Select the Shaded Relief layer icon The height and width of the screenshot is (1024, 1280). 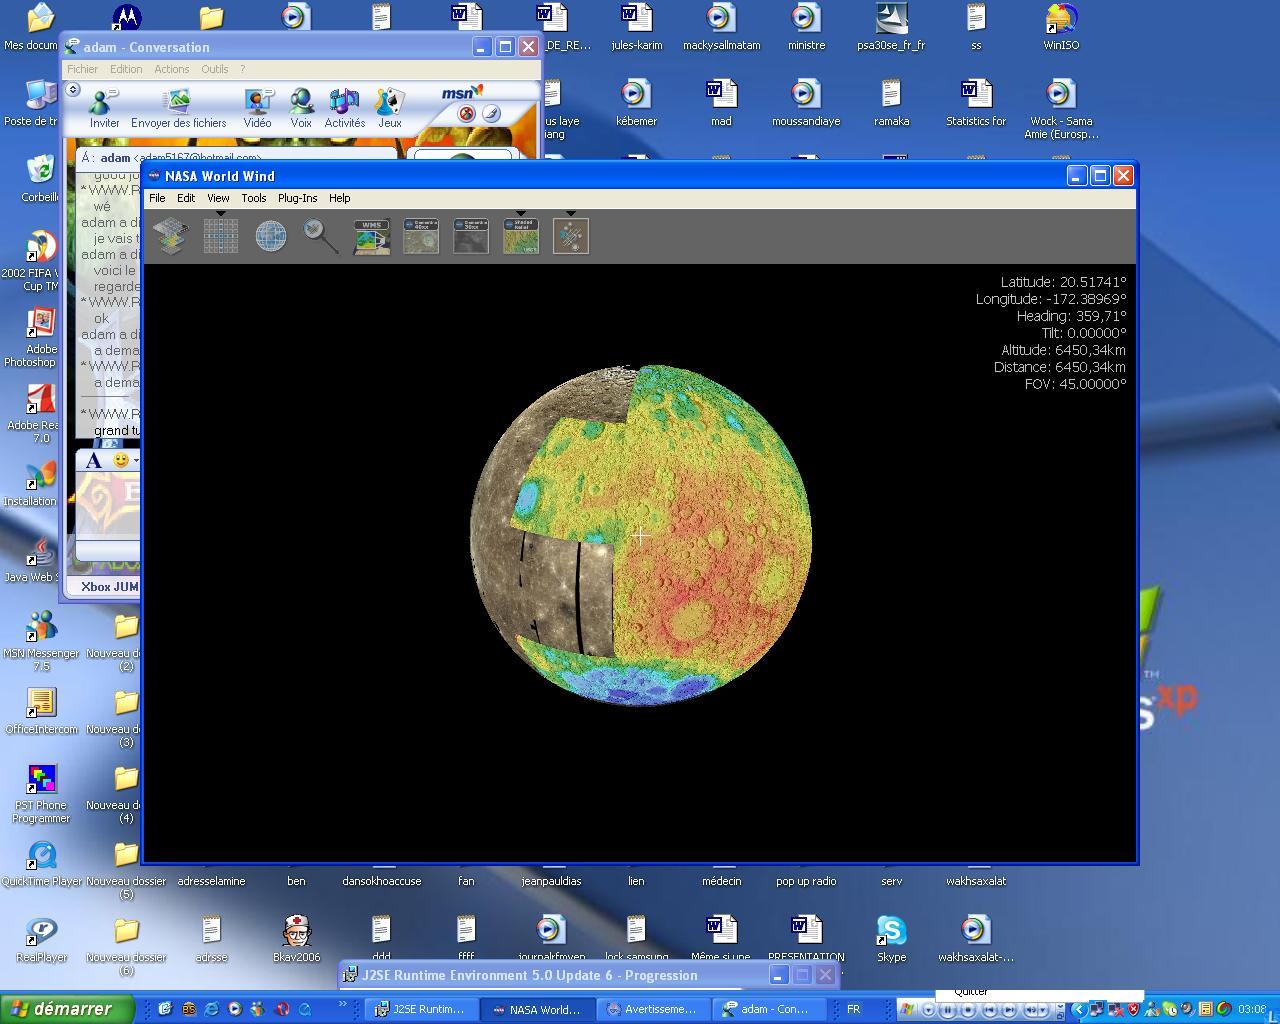click(x=521, y=237)
